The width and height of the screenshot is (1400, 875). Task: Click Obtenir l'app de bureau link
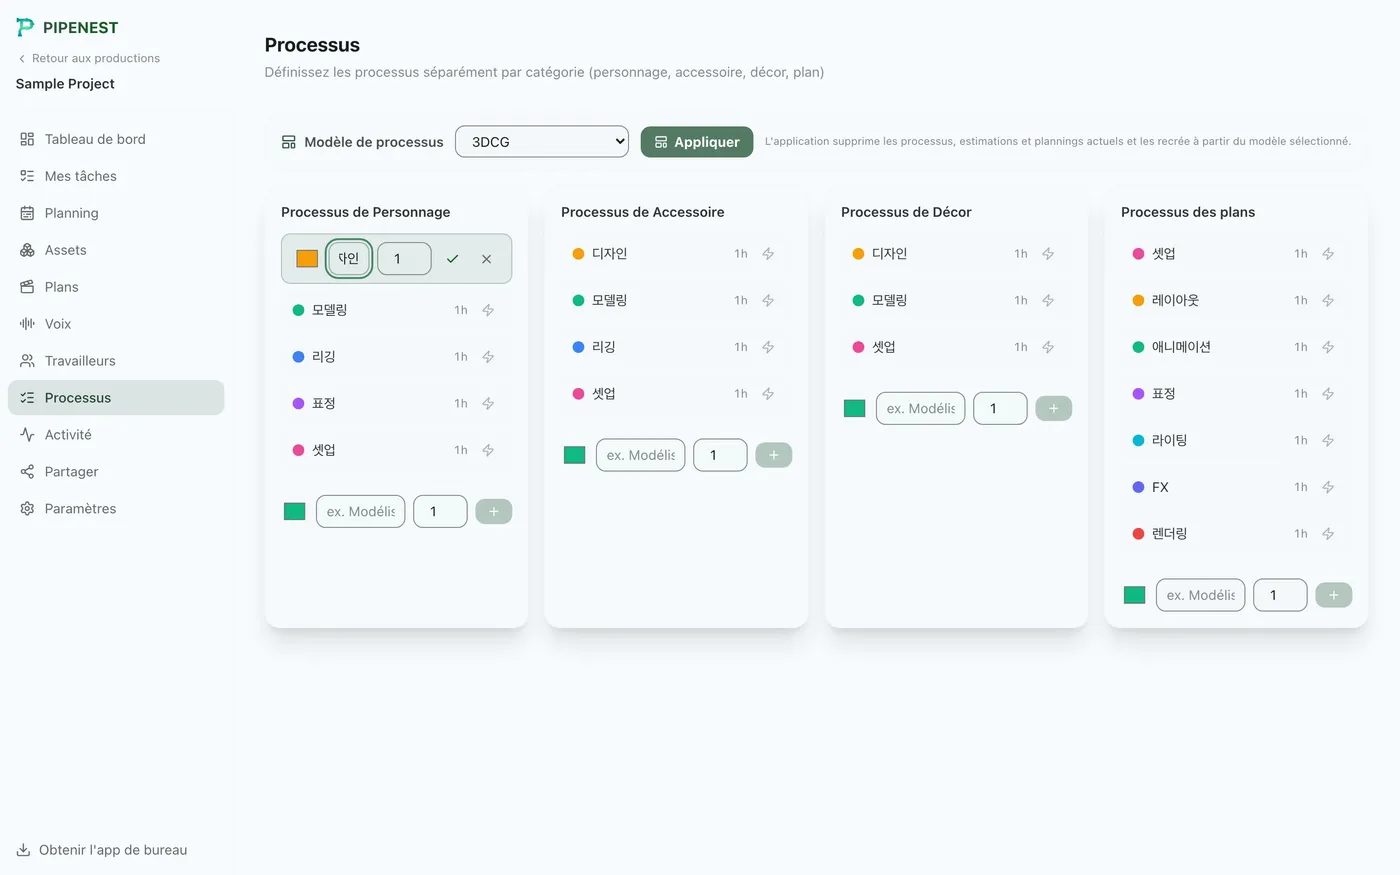point(102,850)
